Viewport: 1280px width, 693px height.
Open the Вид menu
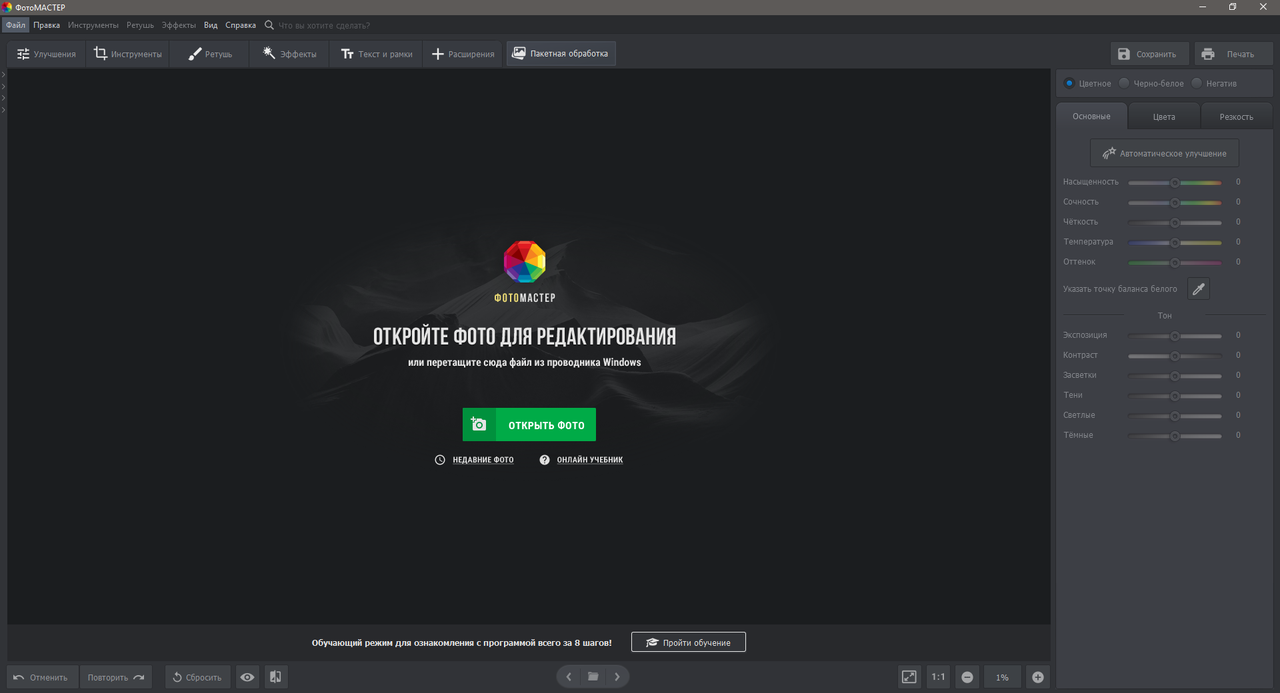tap(211, 25)
